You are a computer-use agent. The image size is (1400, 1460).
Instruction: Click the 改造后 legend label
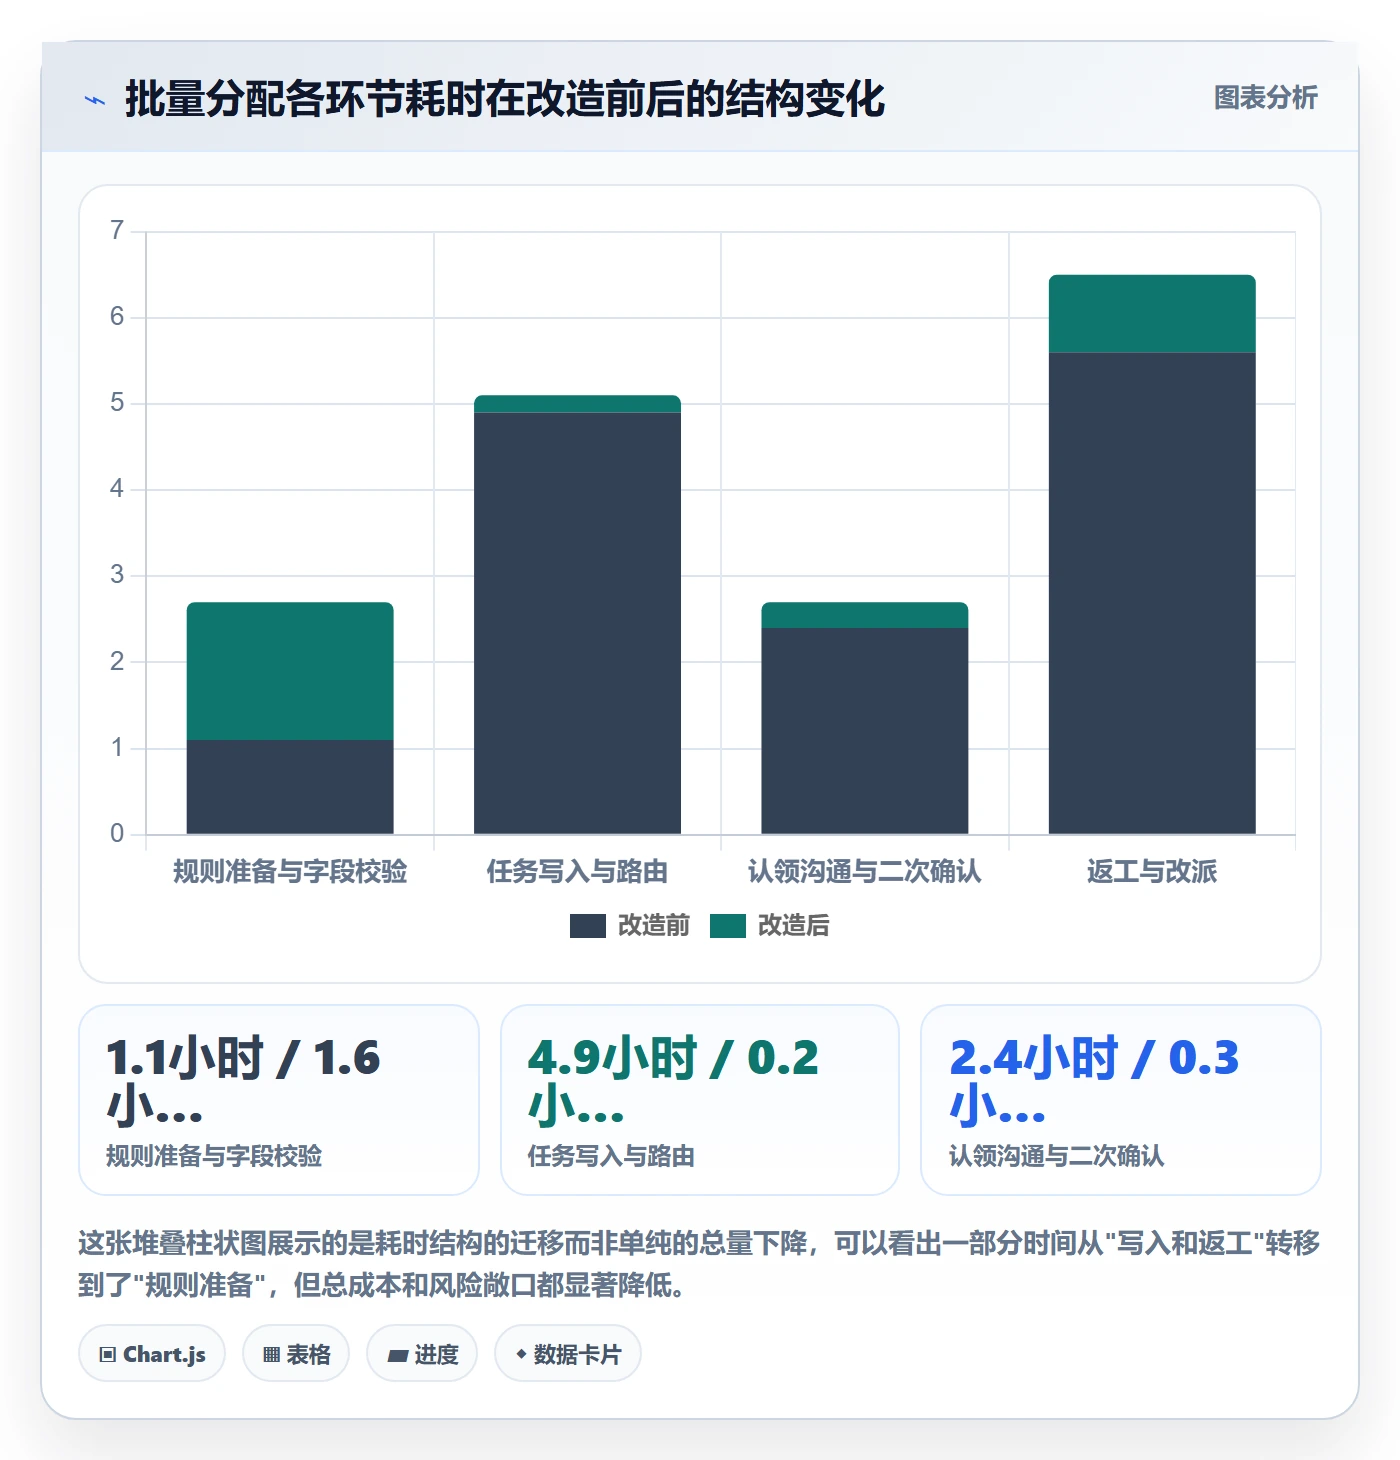794,926
